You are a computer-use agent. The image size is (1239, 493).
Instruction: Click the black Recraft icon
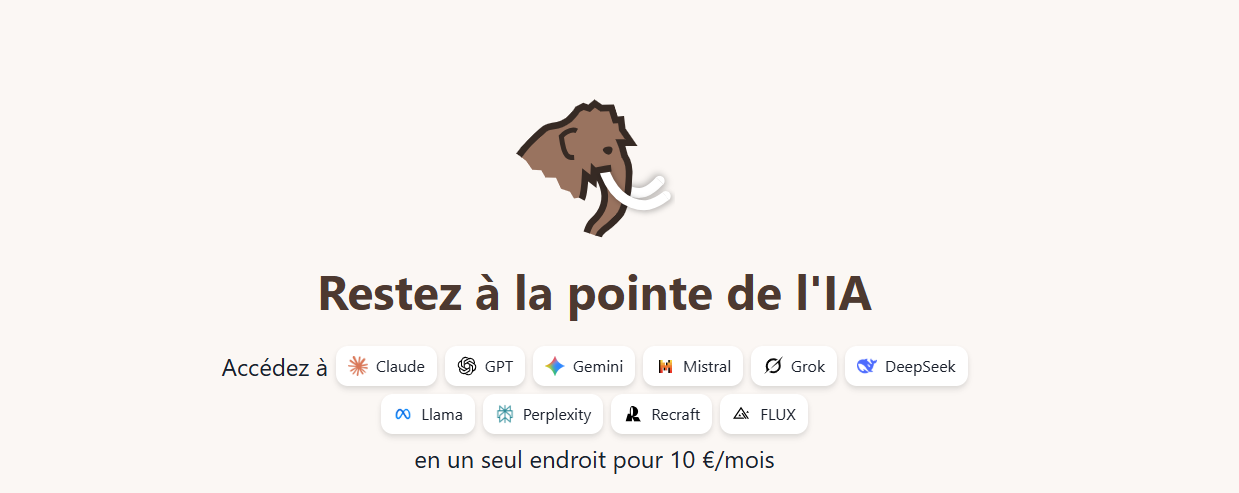(x=632, y=414)
